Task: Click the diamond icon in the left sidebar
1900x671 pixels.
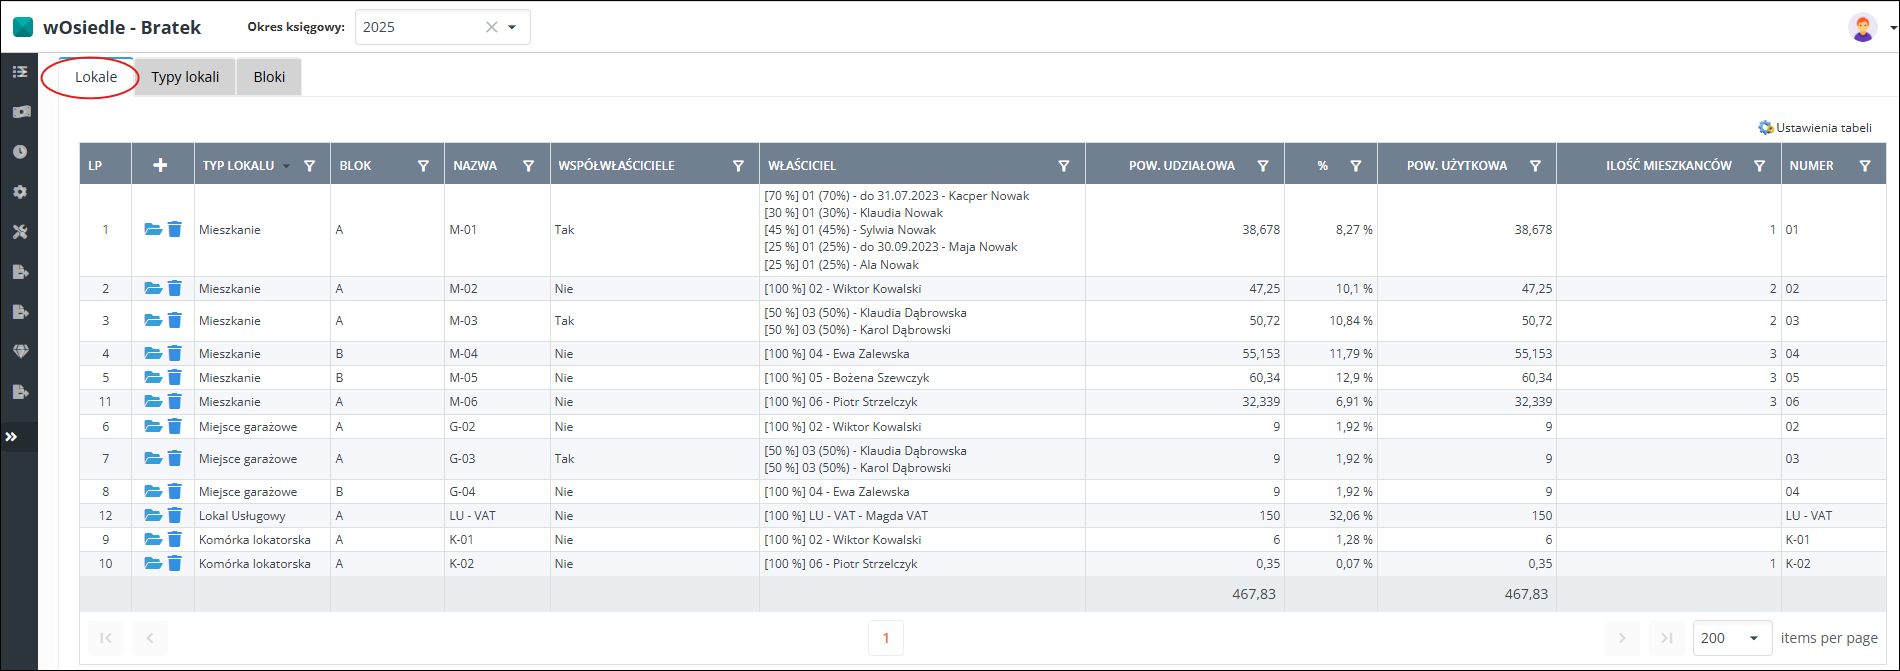Action: [19, 352]
